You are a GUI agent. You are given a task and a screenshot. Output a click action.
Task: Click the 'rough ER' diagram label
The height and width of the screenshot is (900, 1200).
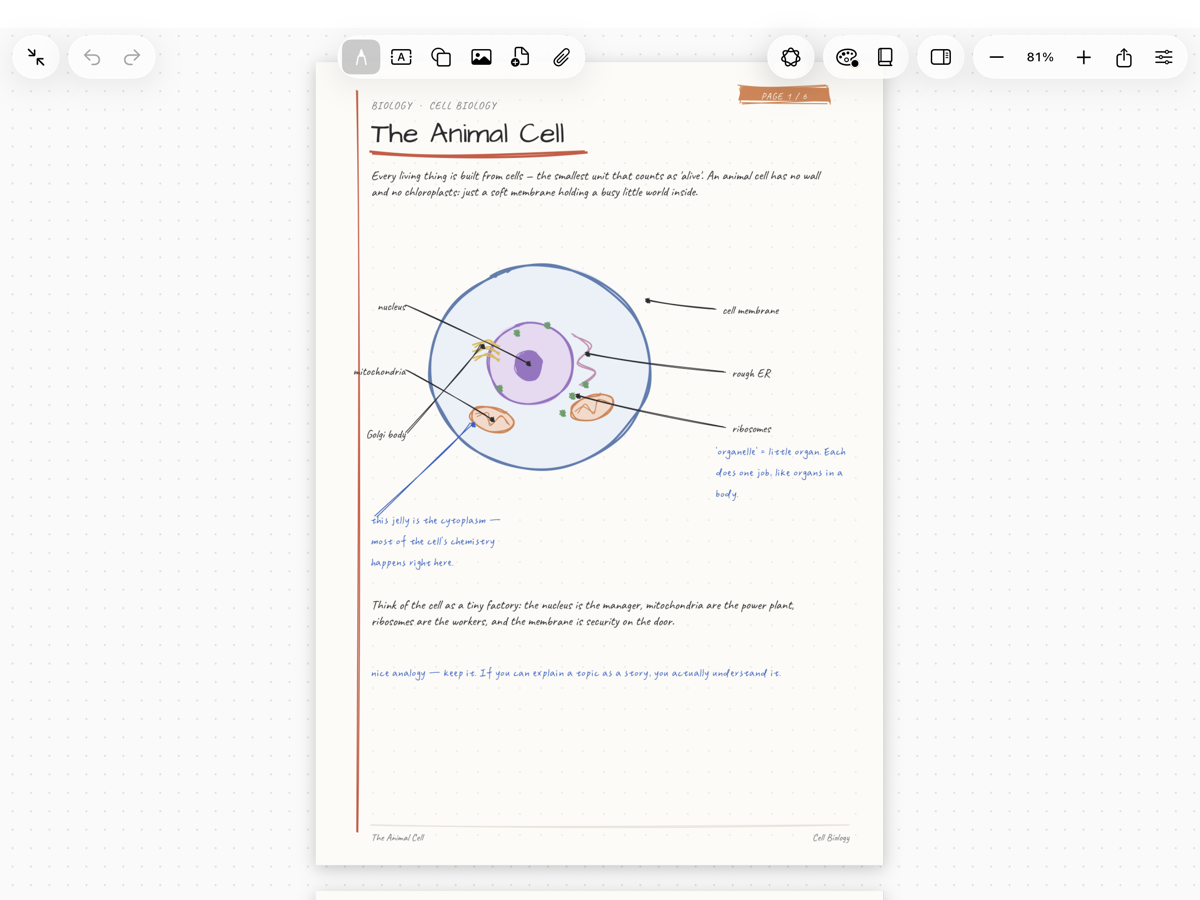[x=752, y=374]
